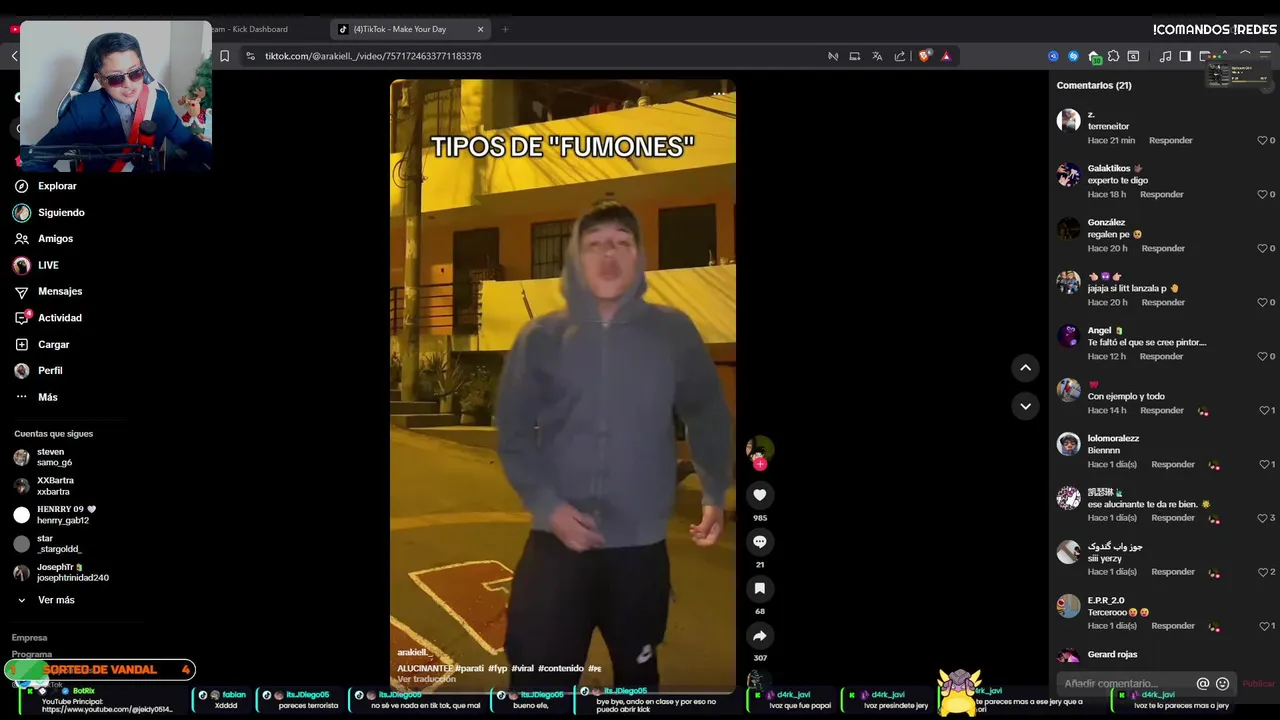Viewport: 1280px width, 720px height.
Task: Reply to Galaktikos comment
Action: click(x=1162, y=195)
